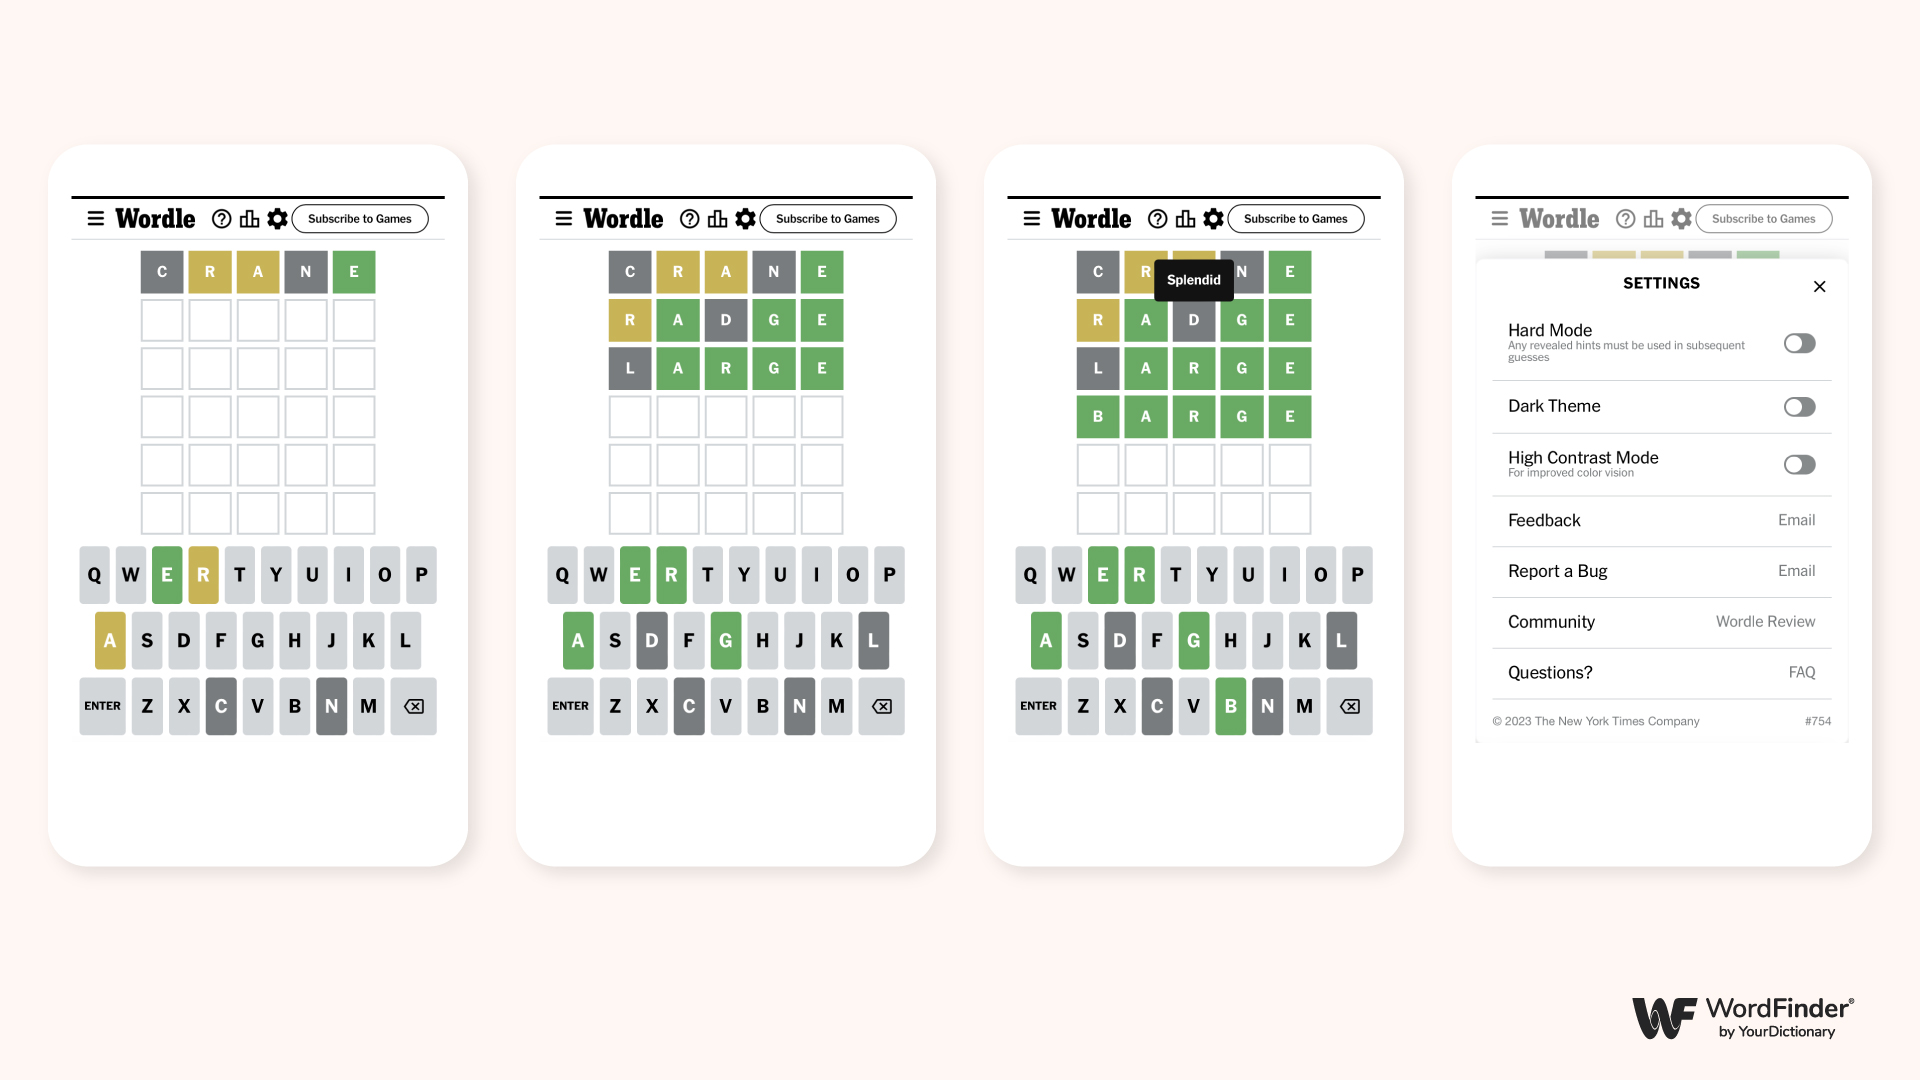Click the stats icon on third board
Viewport: 1920px width, 1080px height.
coord(1185,218)
